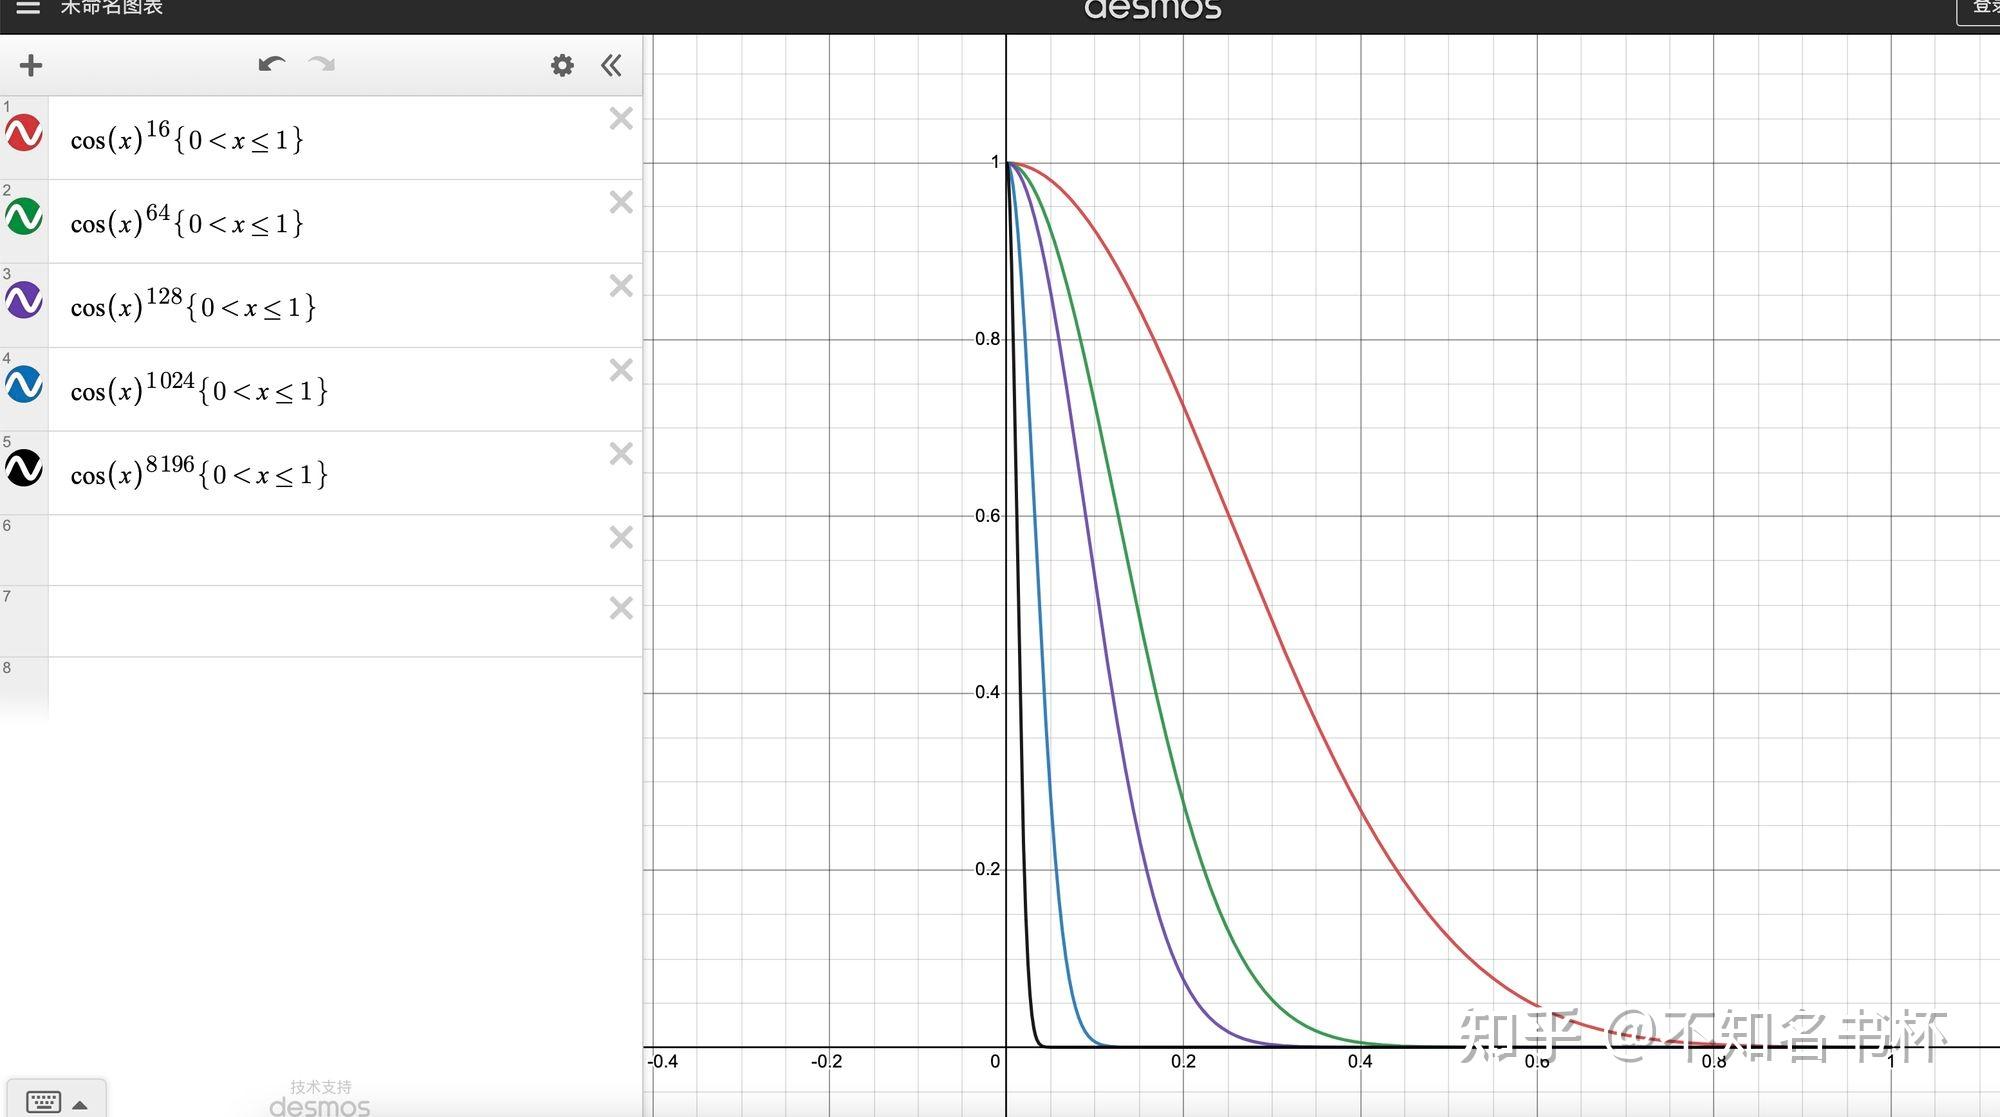Toggle the purple cos(x)^128 curve icon
The width and height of the screenshot is (2000, 1117).
pos(24,300)
